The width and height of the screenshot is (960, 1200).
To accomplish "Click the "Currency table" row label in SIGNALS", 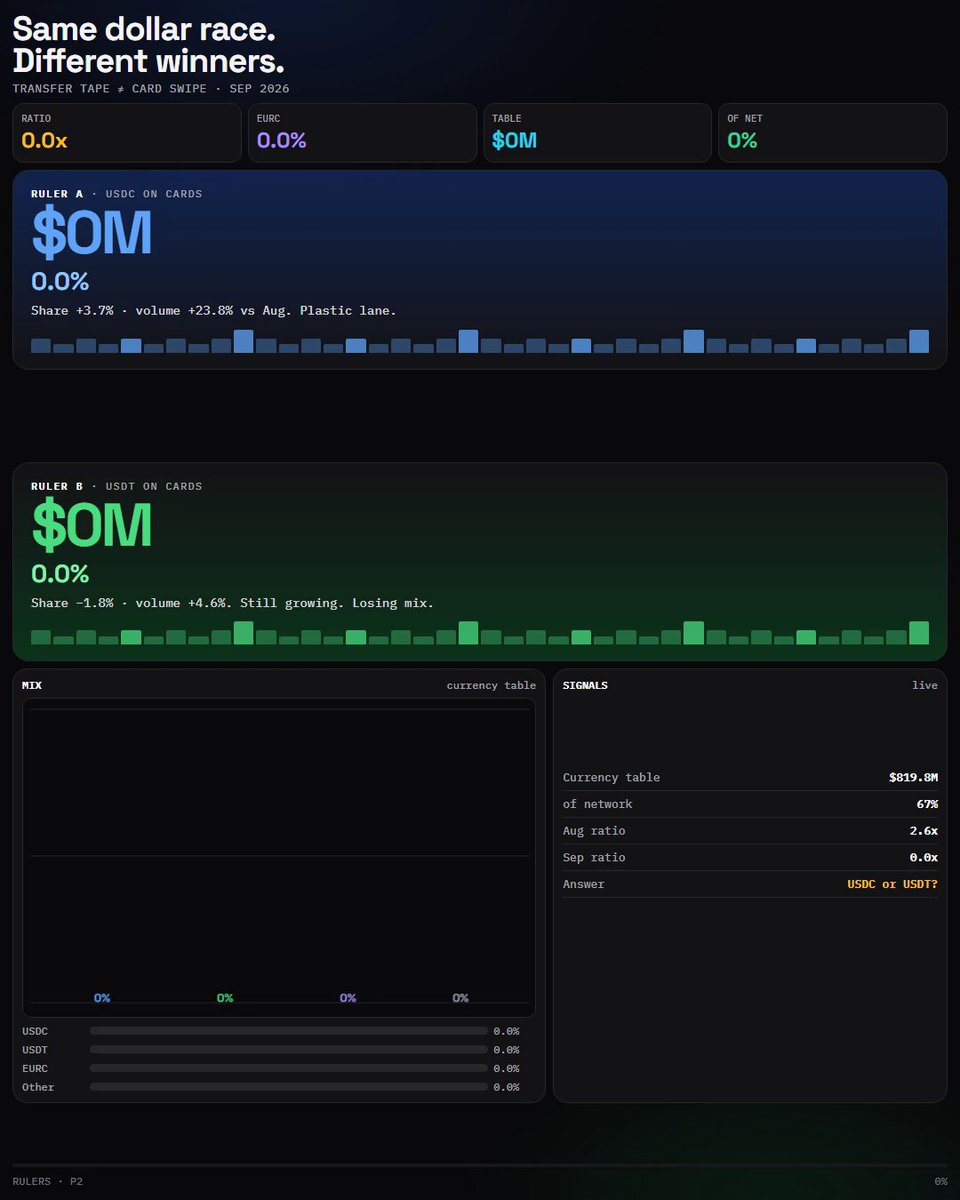I will pyautogui.click(x=611, y=778).
